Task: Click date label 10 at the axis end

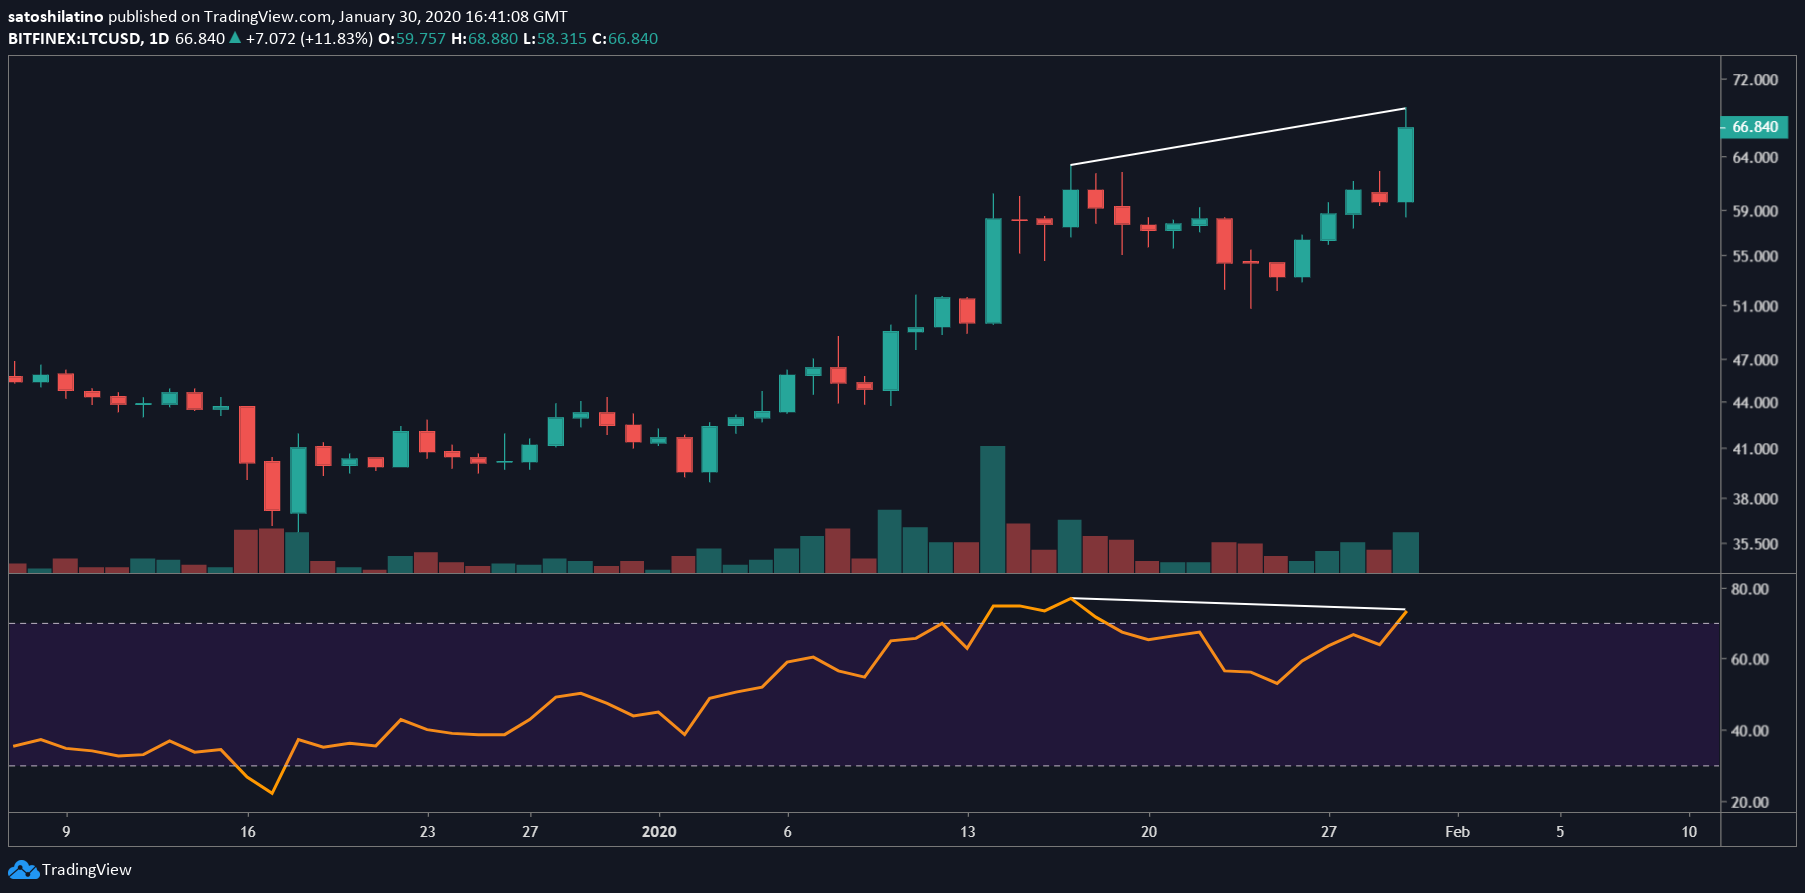Action: pos(1689,832)
